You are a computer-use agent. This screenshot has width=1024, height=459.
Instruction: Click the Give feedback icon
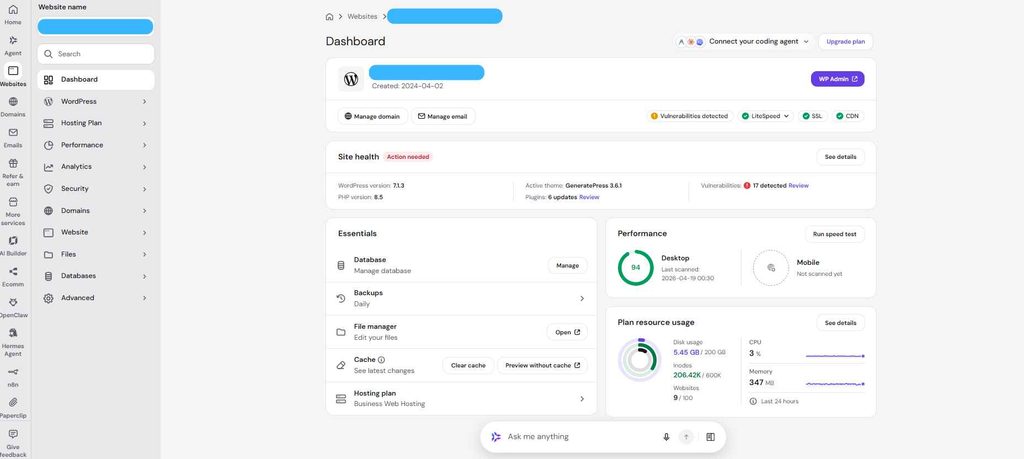13,434
